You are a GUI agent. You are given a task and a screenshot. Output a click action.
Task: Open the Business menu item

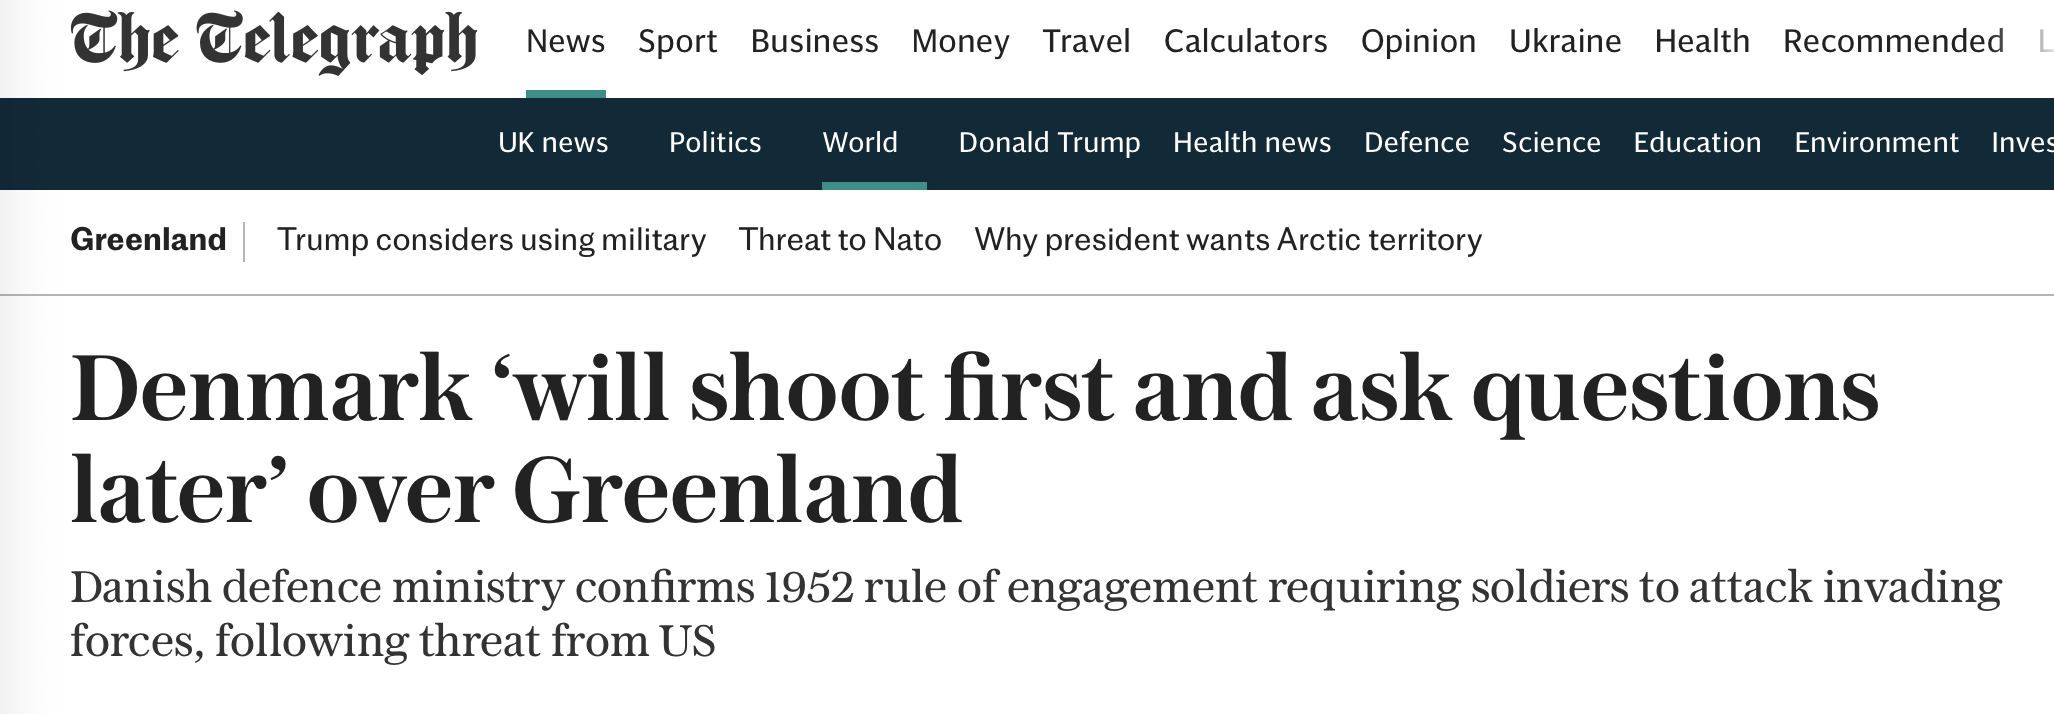point(814,41)
